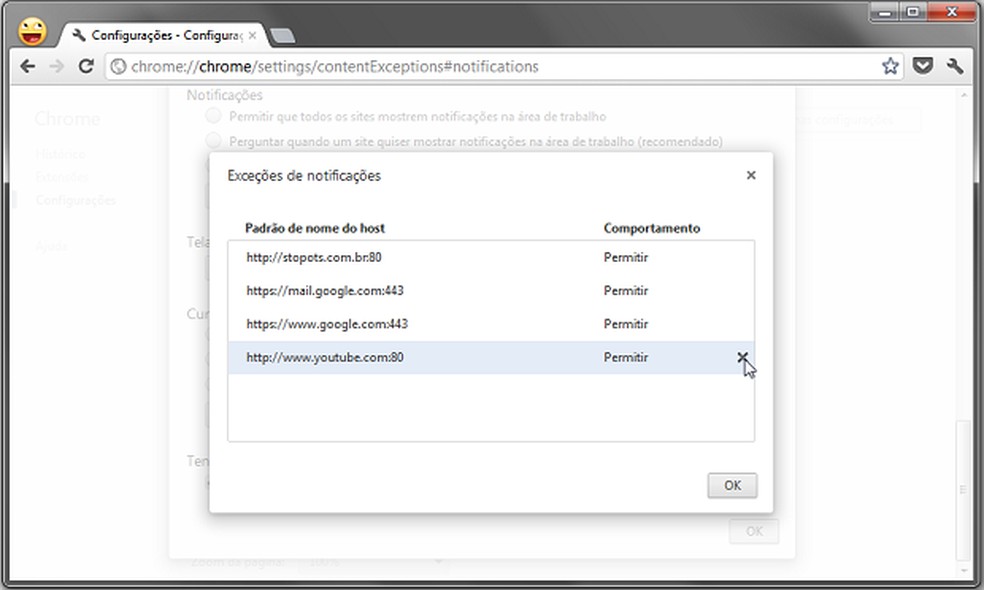Select the 'Perguntar quando um site quiser' option
The height and width of the screenshot is (590, 984).
point(213,142)
